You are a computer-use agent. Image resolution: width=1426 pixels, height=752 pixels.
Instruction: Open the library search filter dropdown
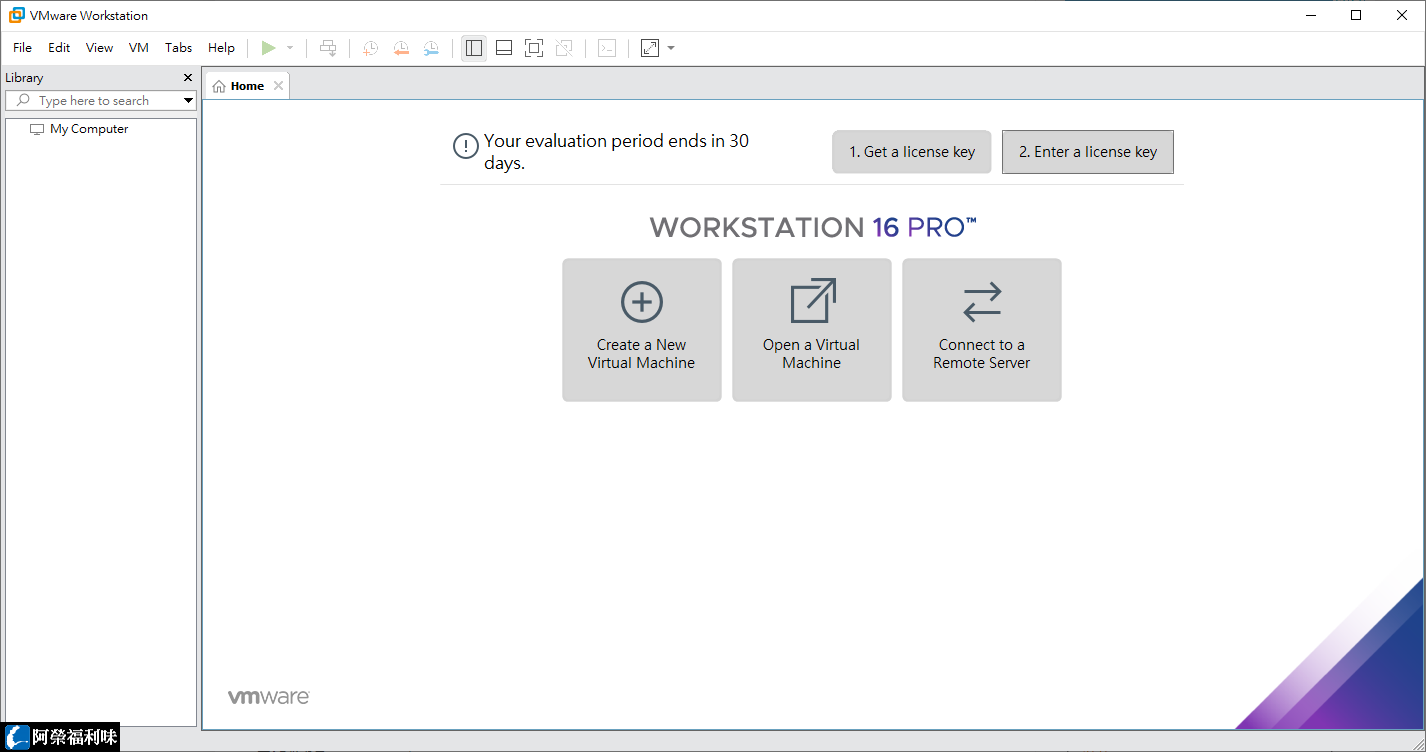(x=187, y=100)
